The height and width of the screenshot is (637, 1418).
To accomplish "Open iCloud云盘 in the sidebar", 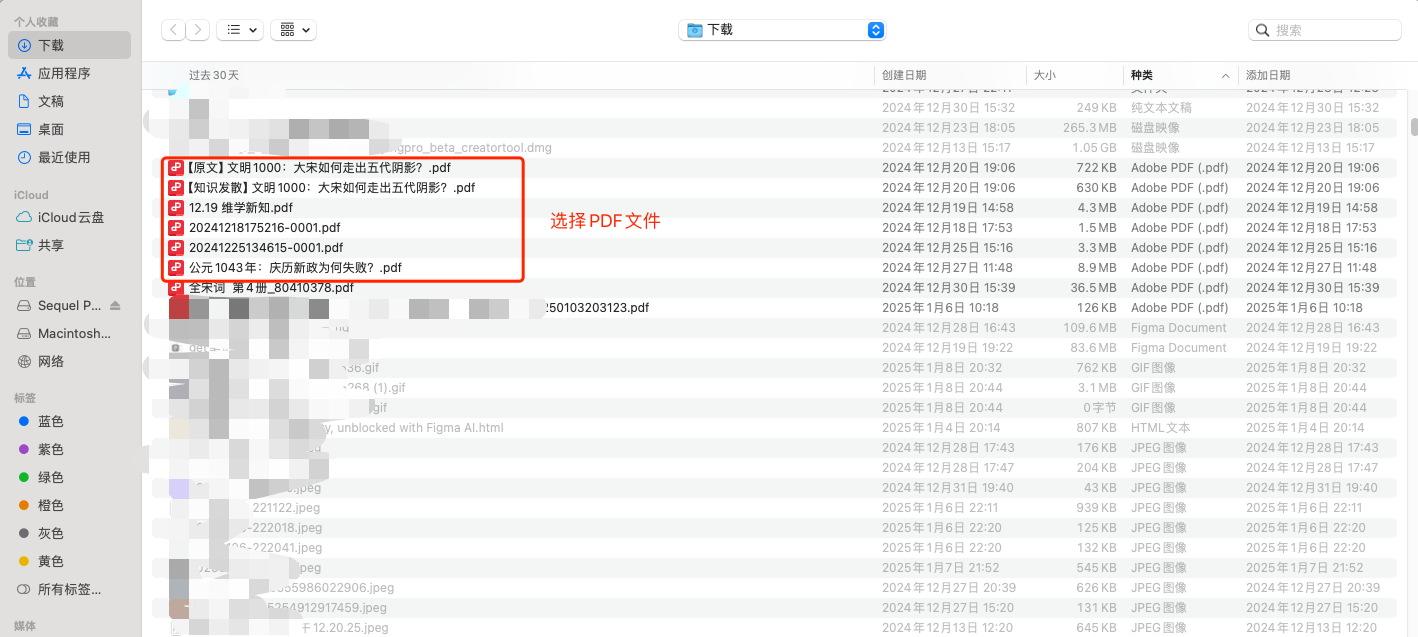I will [70, 217].
